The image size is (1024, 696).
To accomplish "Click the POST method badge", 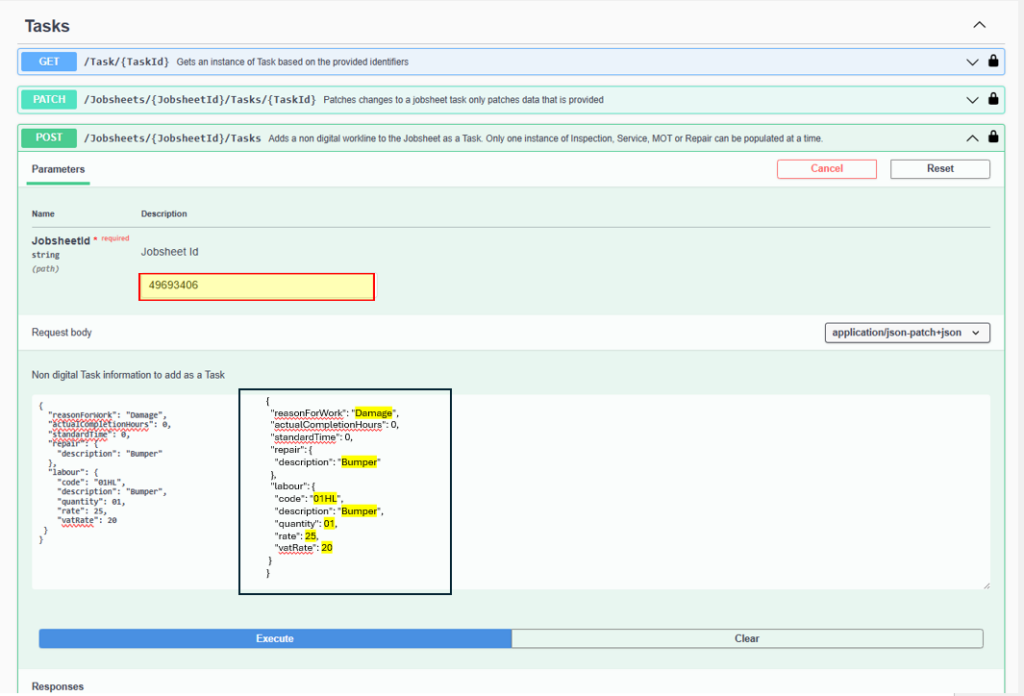I will pyautogui.click(x=47, y=138).
